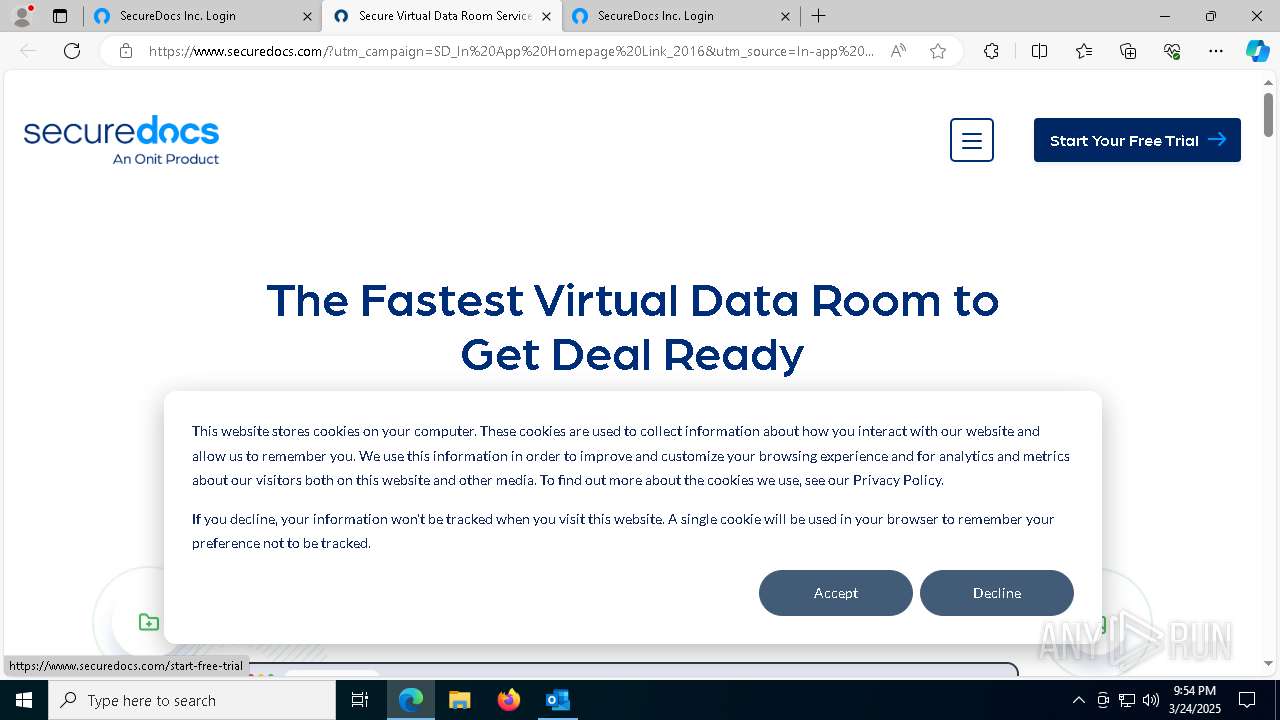Click the SecureDocs logo
This screenshot has width=1280, height=720.
(x=121, y=140)
